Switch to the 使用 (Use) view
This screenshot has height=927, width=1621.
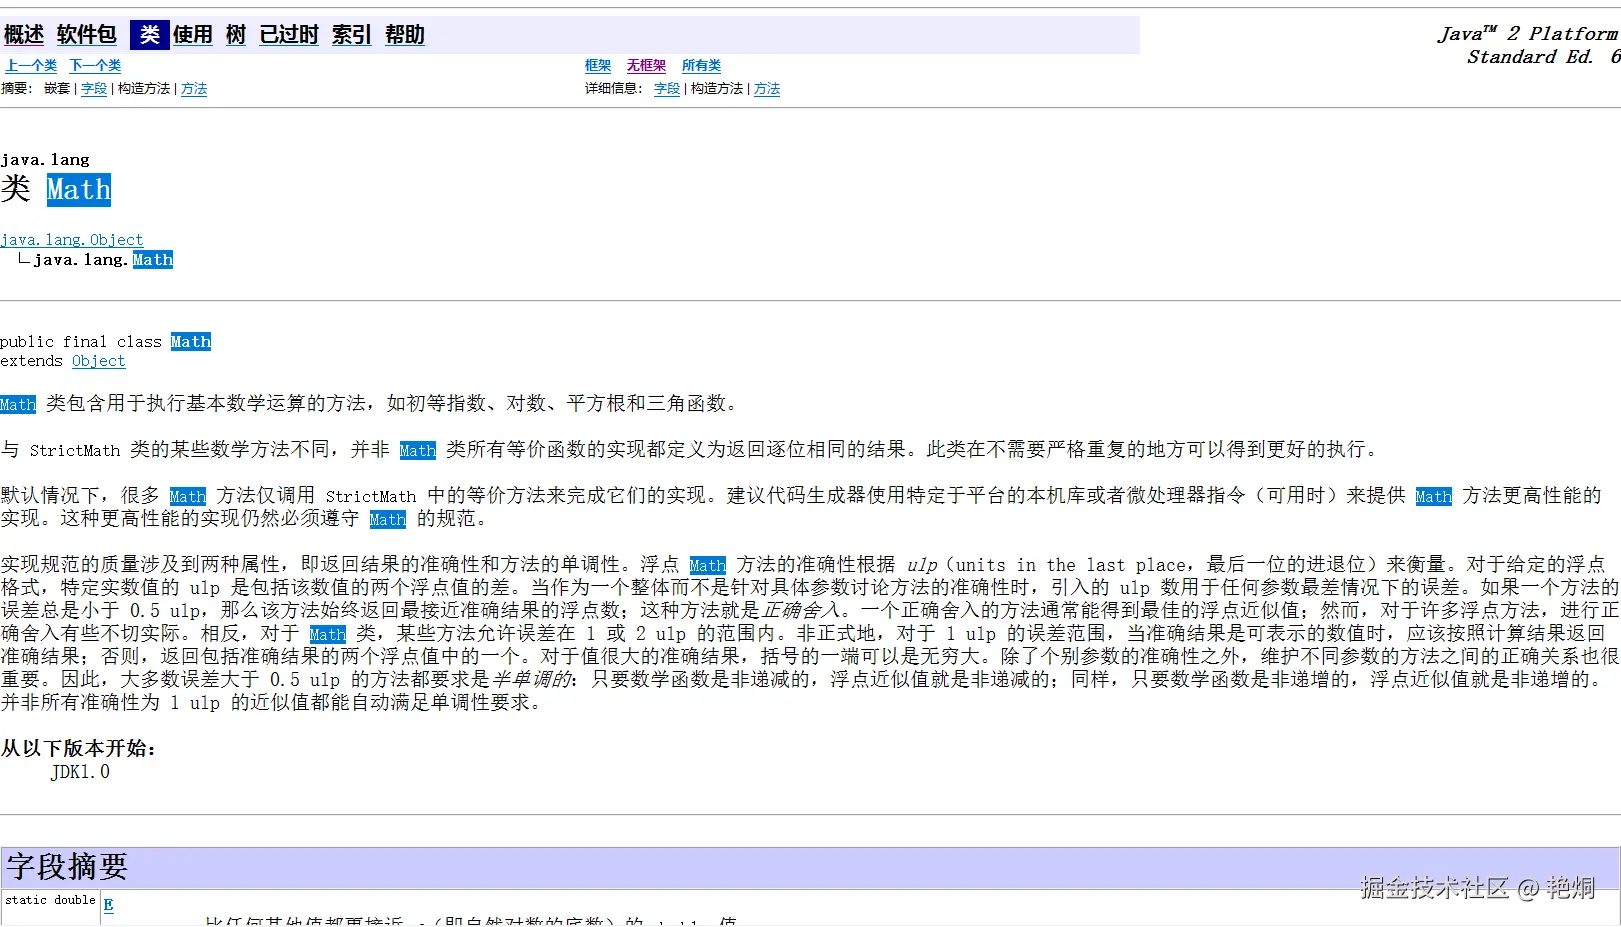[x=194, y=34]
